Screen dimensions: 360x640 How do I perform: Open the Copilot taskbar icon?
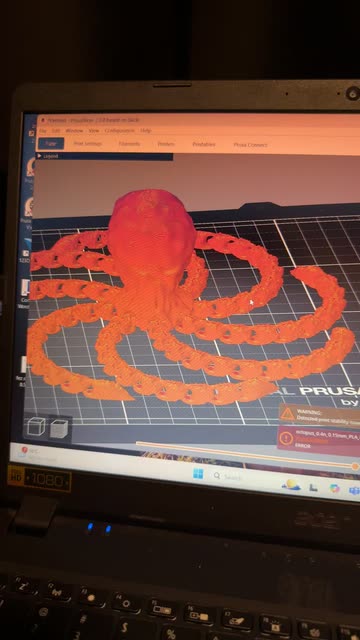pos(335,487)
